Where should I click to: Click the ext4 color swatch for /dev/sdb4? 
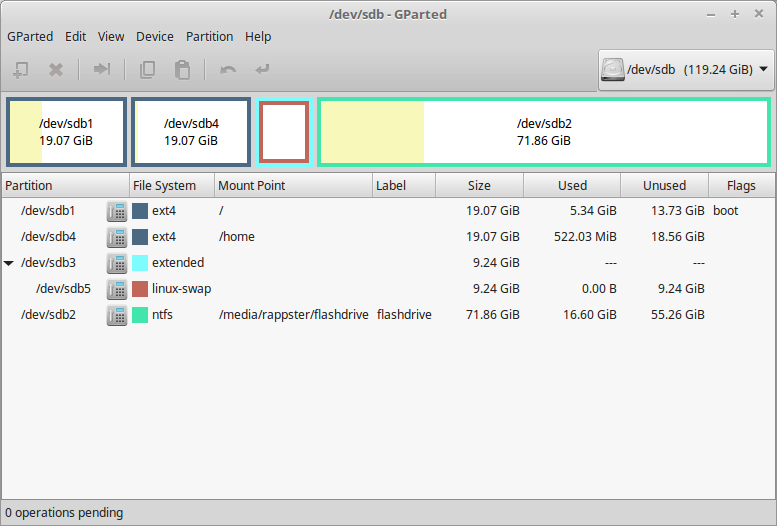[140, 237]
